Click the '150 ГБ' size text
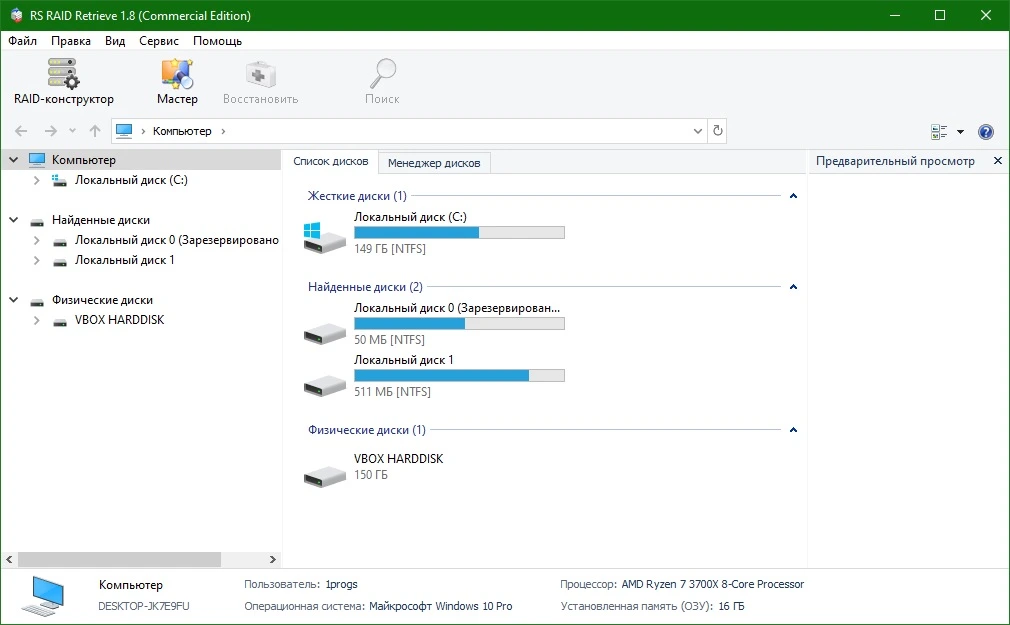Image resolution: width=1010 pixels, height=625 pixels. click(371, 475)
